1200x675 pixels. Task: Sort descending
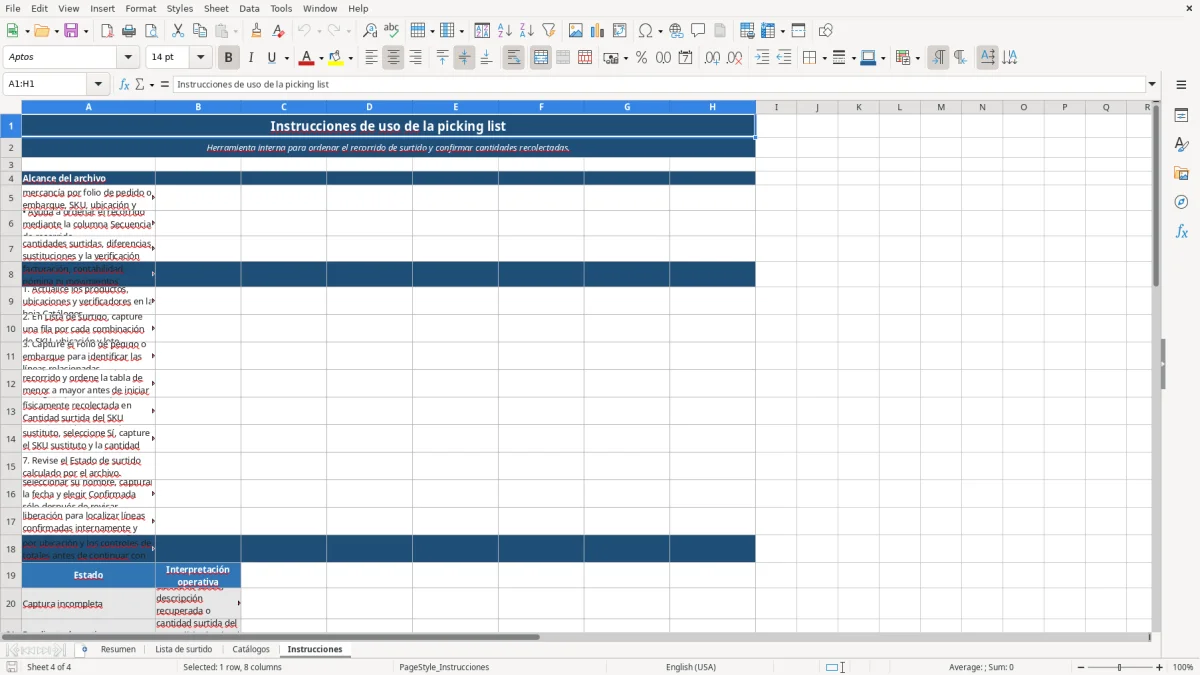(x=527, y=31)
